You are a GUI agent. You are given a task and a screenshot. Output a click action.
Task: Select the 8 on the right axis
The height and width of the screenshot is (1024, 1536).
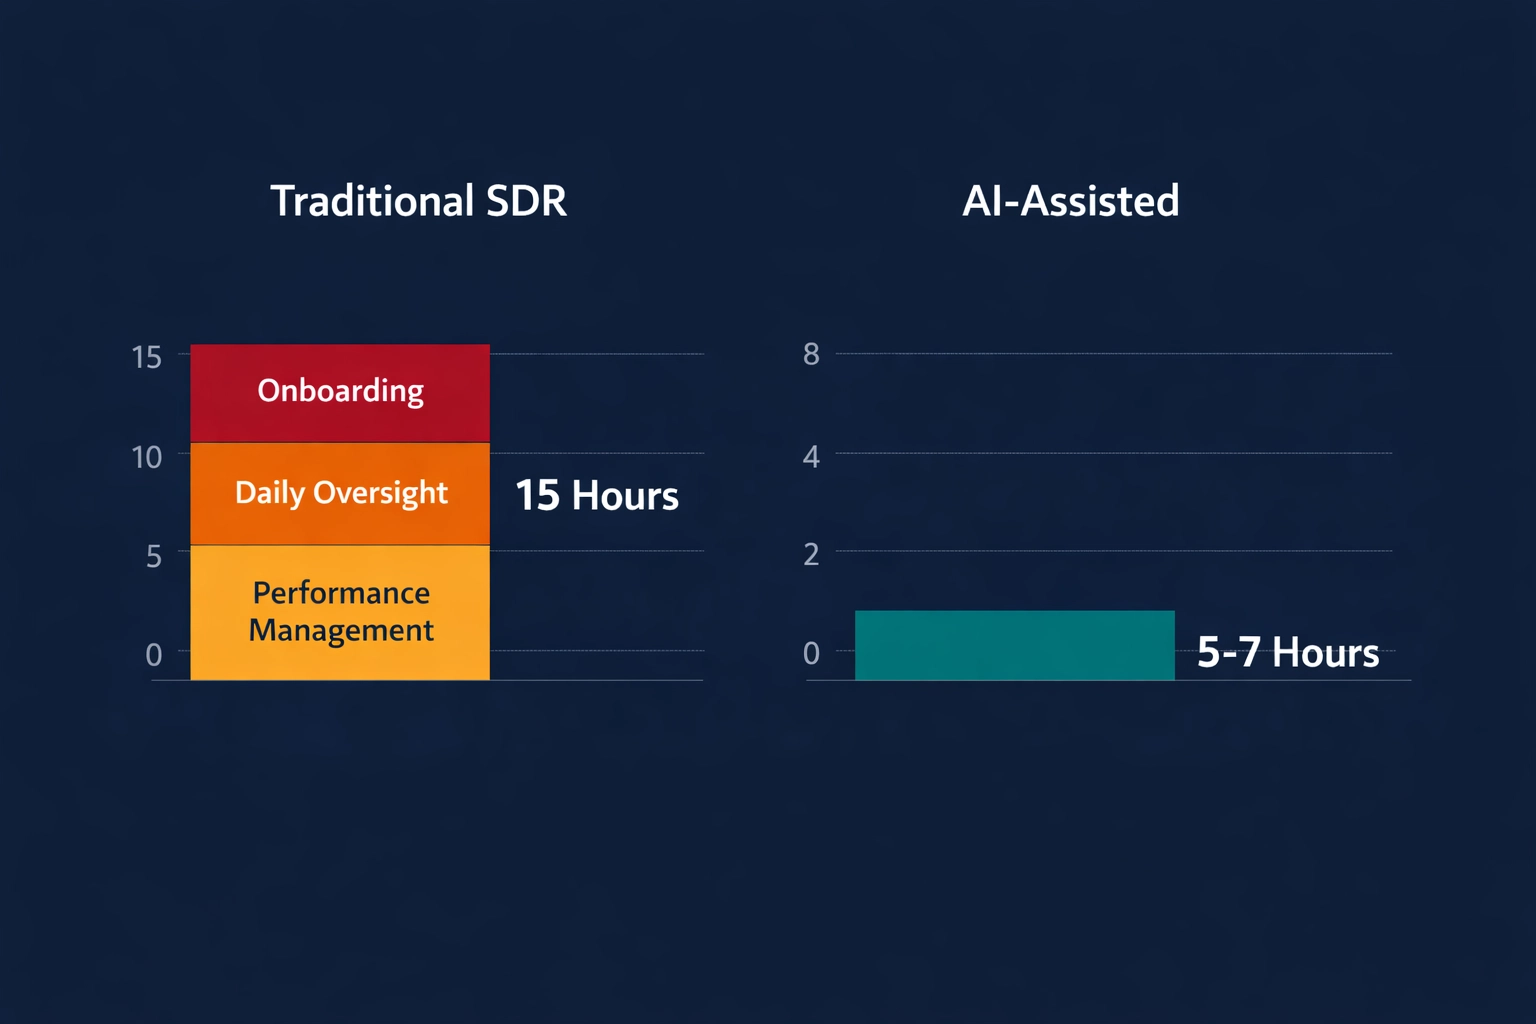click(x=810, y=355)
